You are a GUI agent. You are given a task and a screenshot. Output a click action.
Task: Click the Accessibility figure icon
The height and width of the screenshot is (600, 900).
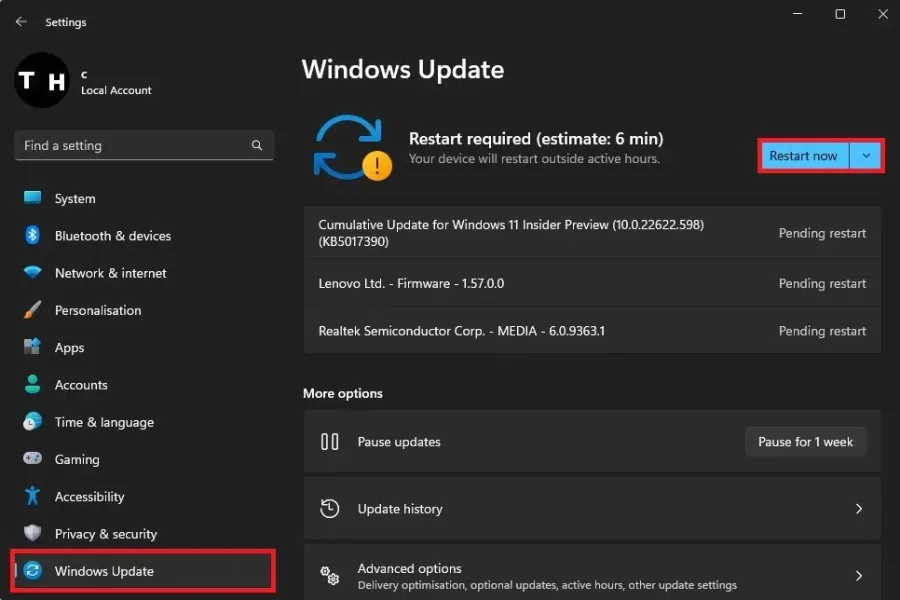pos(32,496)
